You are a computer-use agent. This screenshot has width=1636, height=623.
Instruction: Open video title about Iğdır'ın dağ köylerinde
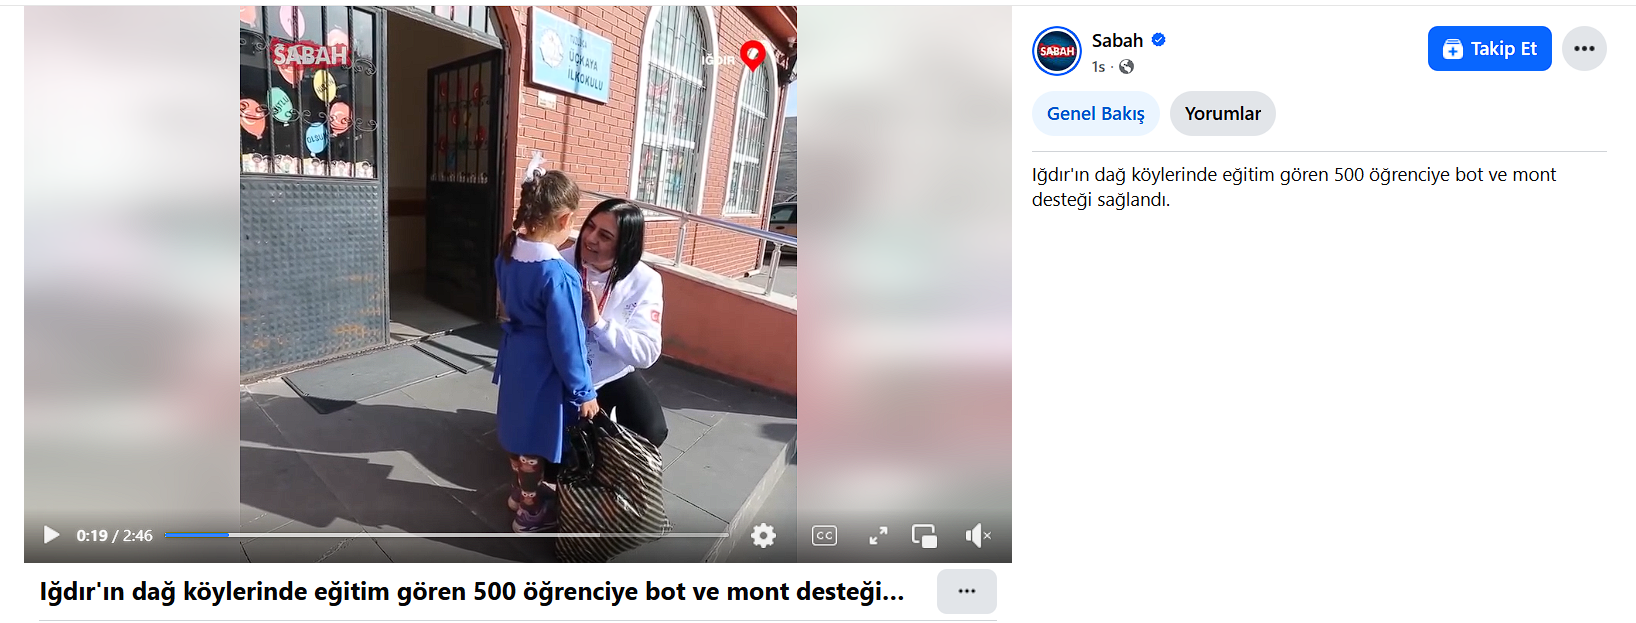point(472,591)
